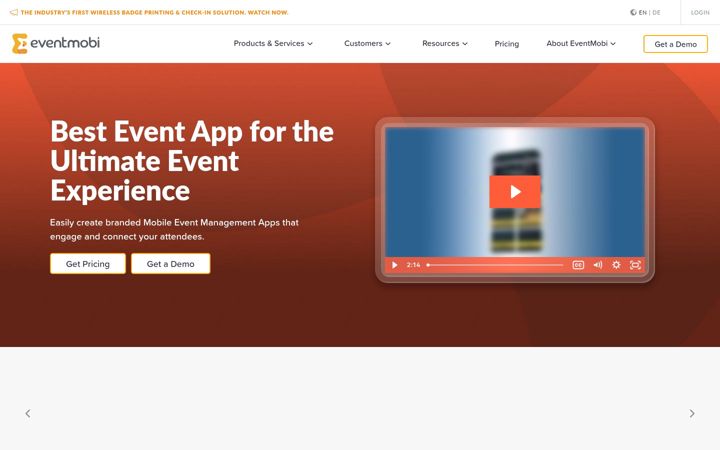This screenshot has height=450, width=720.
Task: Click the 'Easily create branded' subtitle text
Action: tap(174, 230)
